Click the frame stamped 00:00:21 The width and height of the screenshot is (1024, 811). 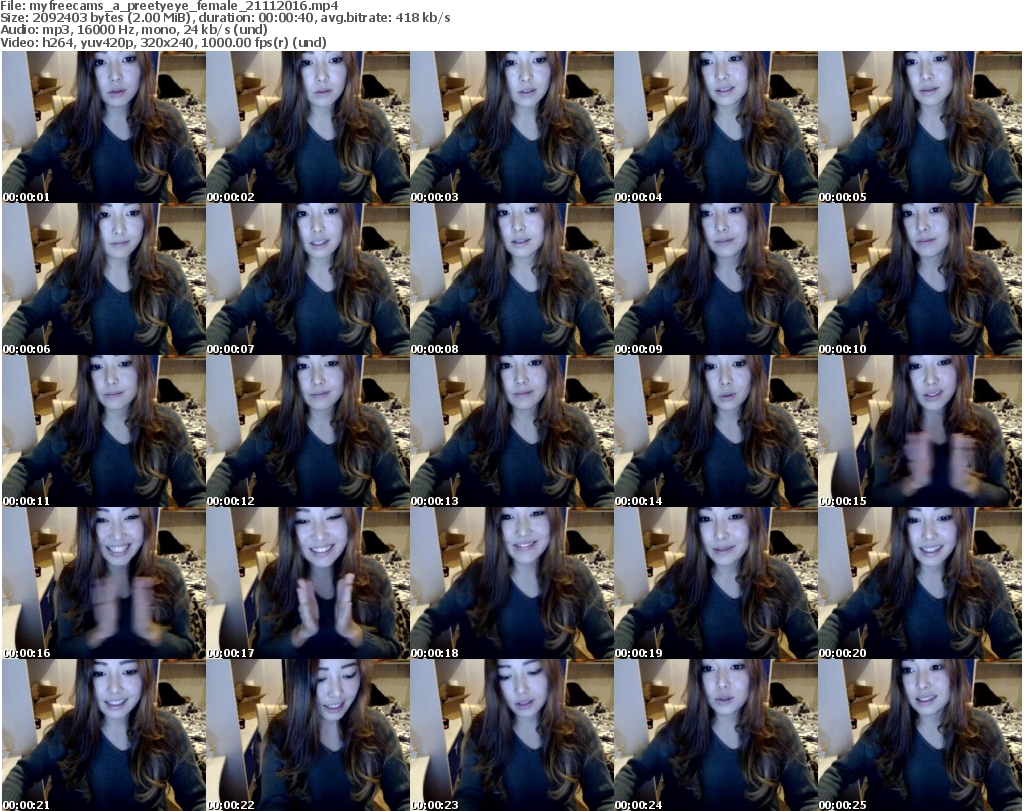click(x=104, y=735)
